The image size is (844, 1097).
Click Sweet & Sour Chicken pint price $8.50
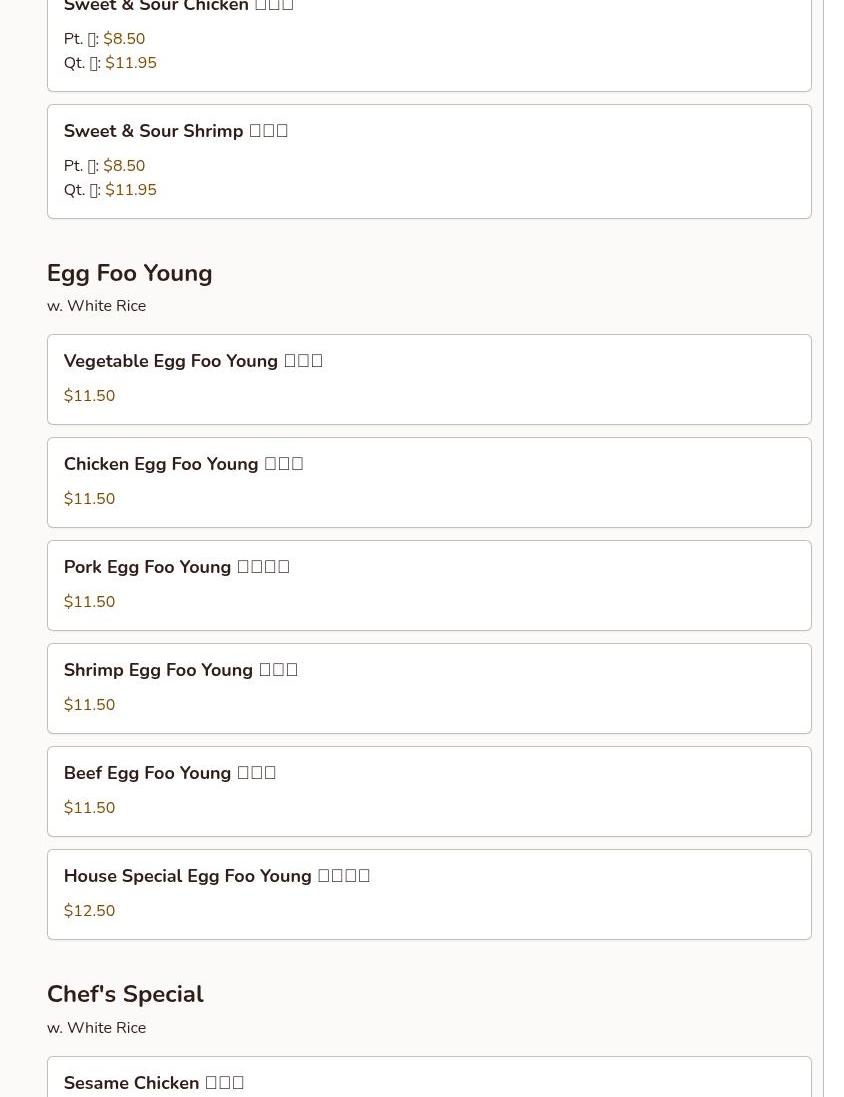coord(124,39)
